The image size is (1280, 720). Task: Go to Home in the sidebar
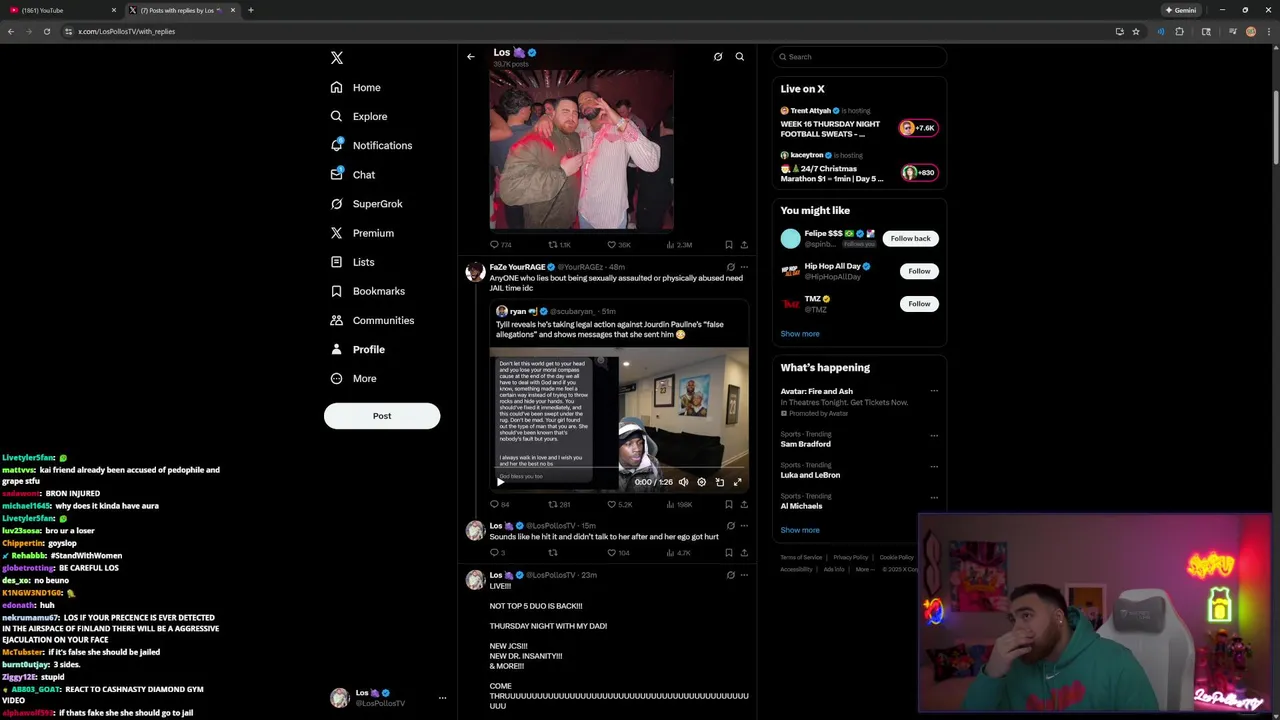click(356, 87)
